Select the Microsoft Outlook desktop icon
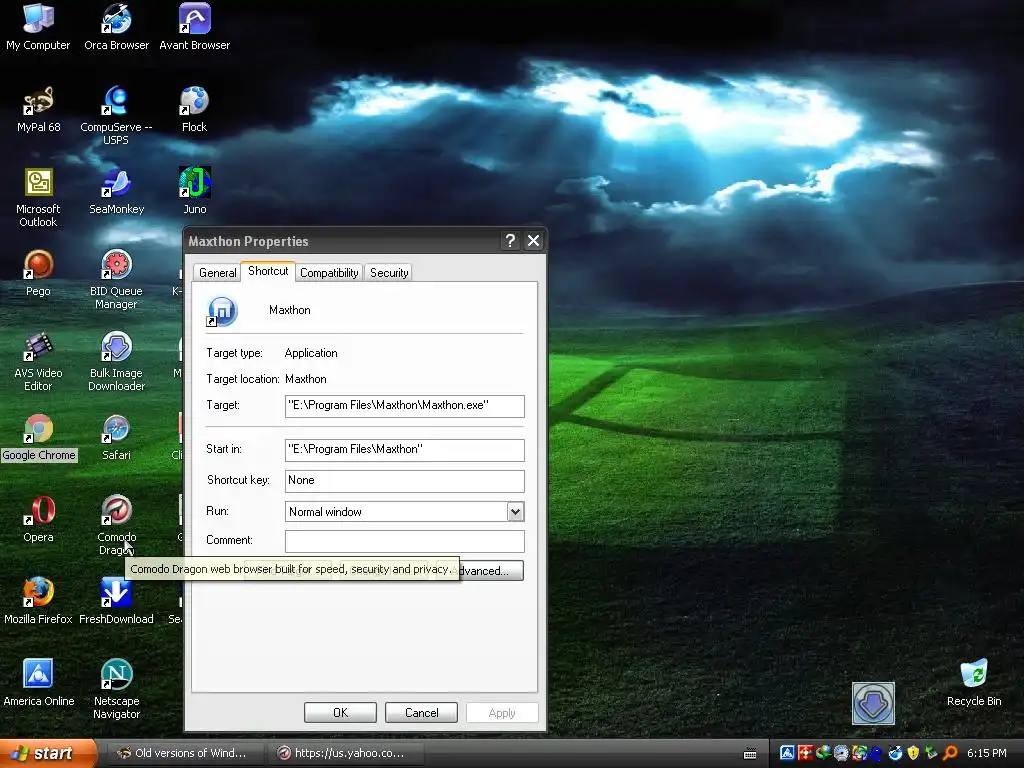The width and height of the screenshot is (1024, 768). pos(38,198)
